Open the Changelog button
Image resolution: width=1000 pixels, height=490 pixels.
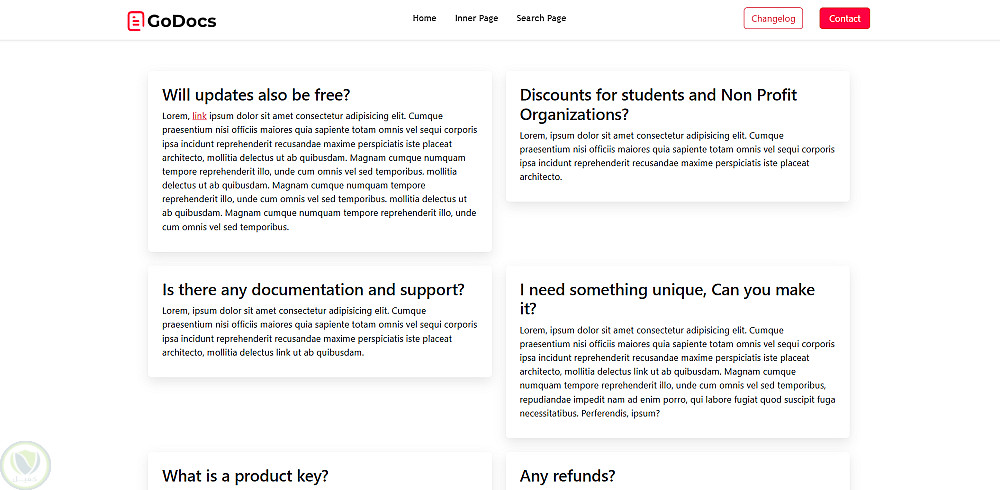click(773, 18)
